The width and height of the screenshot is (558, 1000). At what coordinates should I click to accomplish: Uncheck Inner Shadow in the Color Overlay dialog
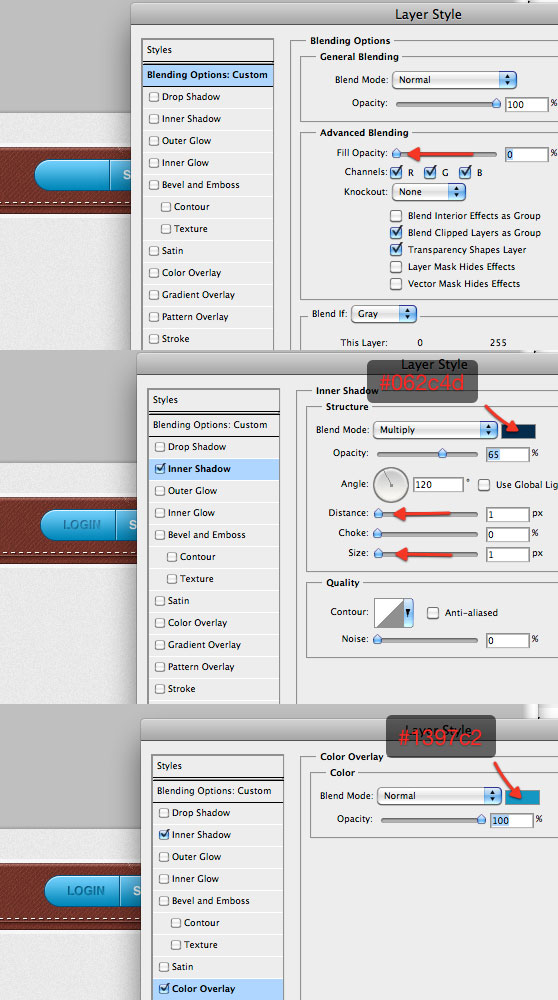[x=164, y=835]
